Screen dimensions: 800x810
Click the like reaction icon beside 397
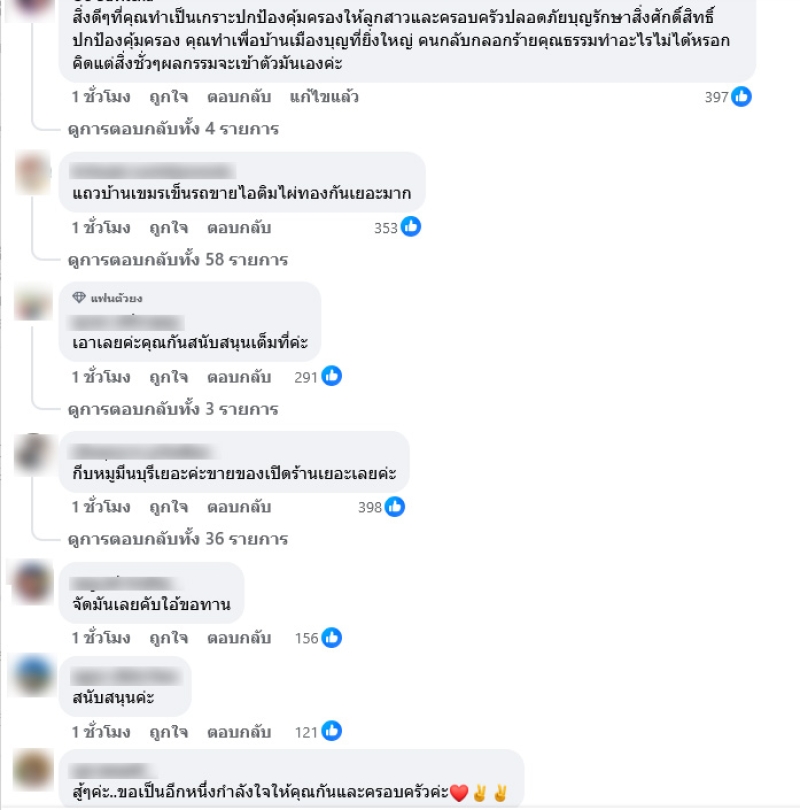coord(741,97)
